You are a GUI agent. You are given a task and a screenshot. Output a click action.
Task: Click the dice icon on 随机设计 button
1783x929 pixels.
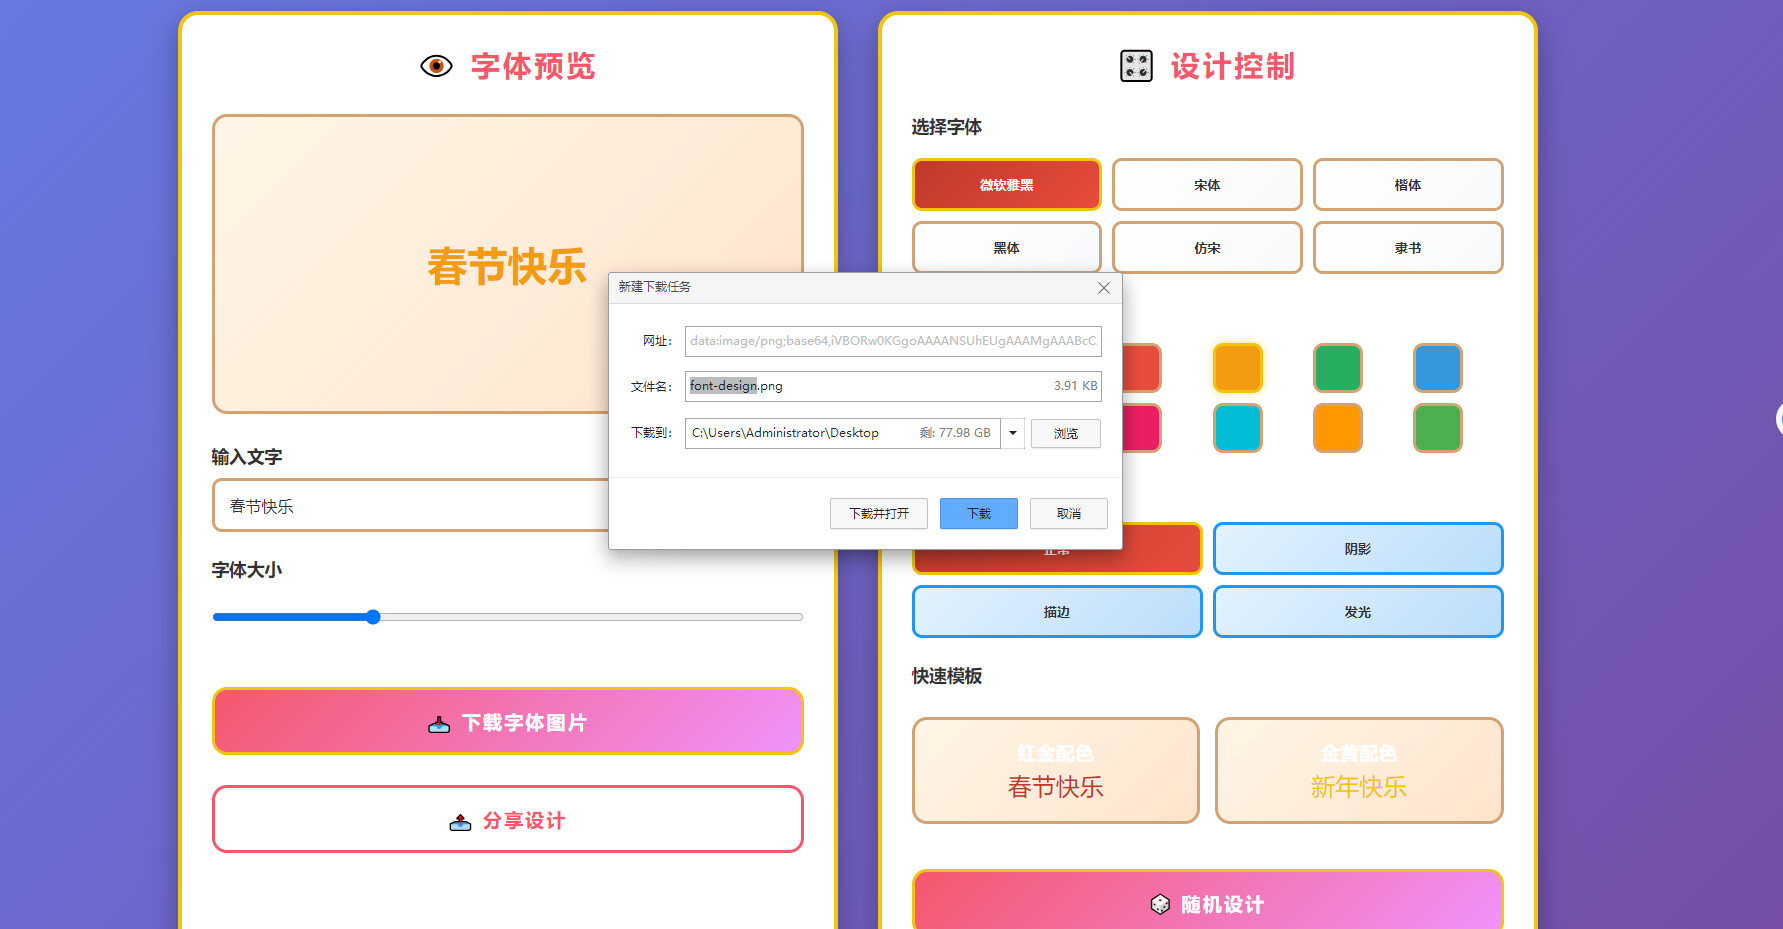[x=1160, y=904]
